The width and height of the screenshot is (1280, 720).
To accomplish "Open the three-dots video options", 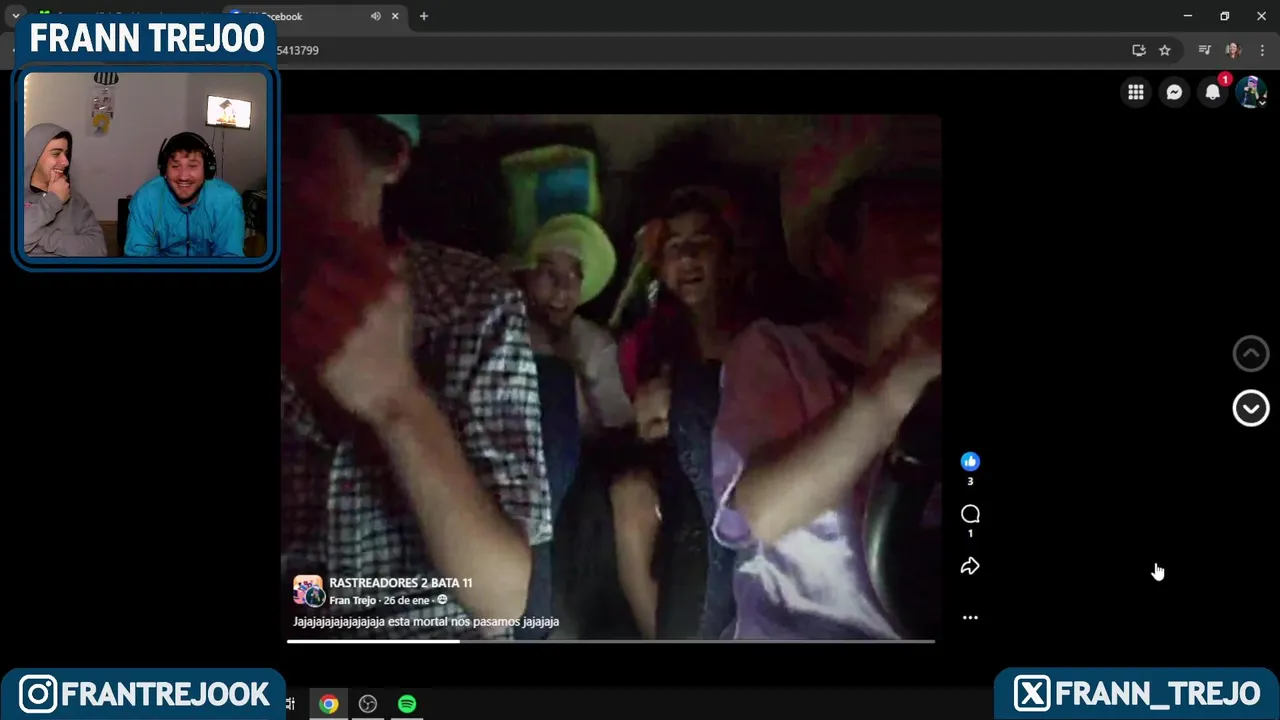I will 970,617.
